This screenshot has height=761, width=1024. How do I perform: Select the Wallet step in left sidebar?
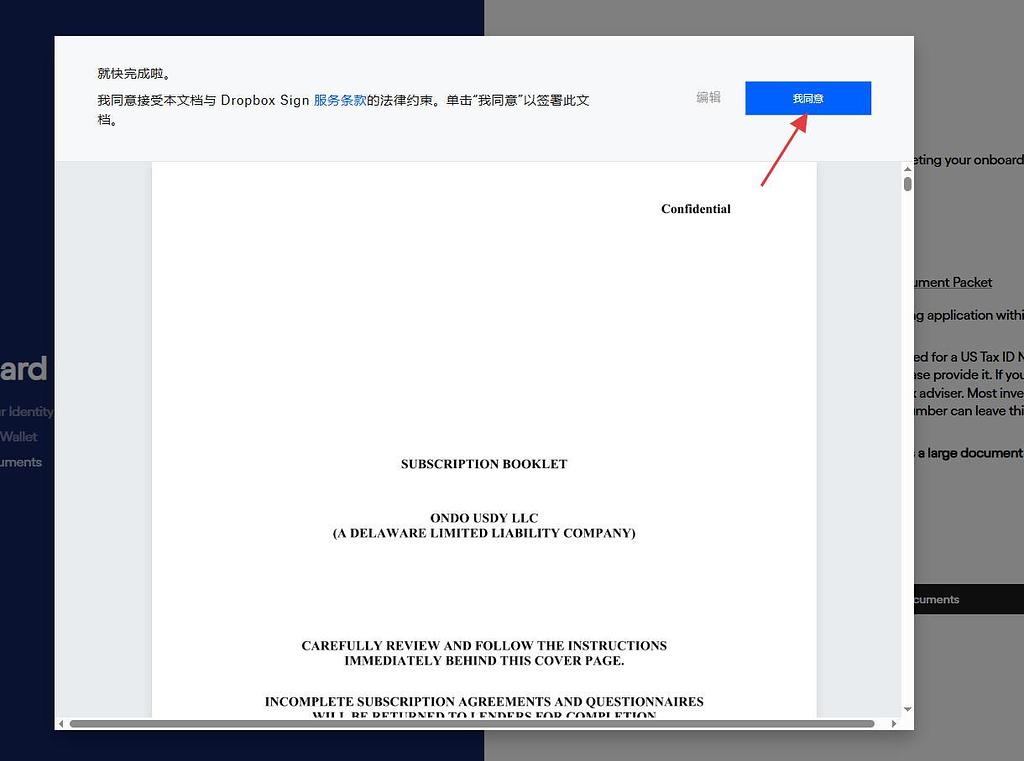(x=19, y=437)
